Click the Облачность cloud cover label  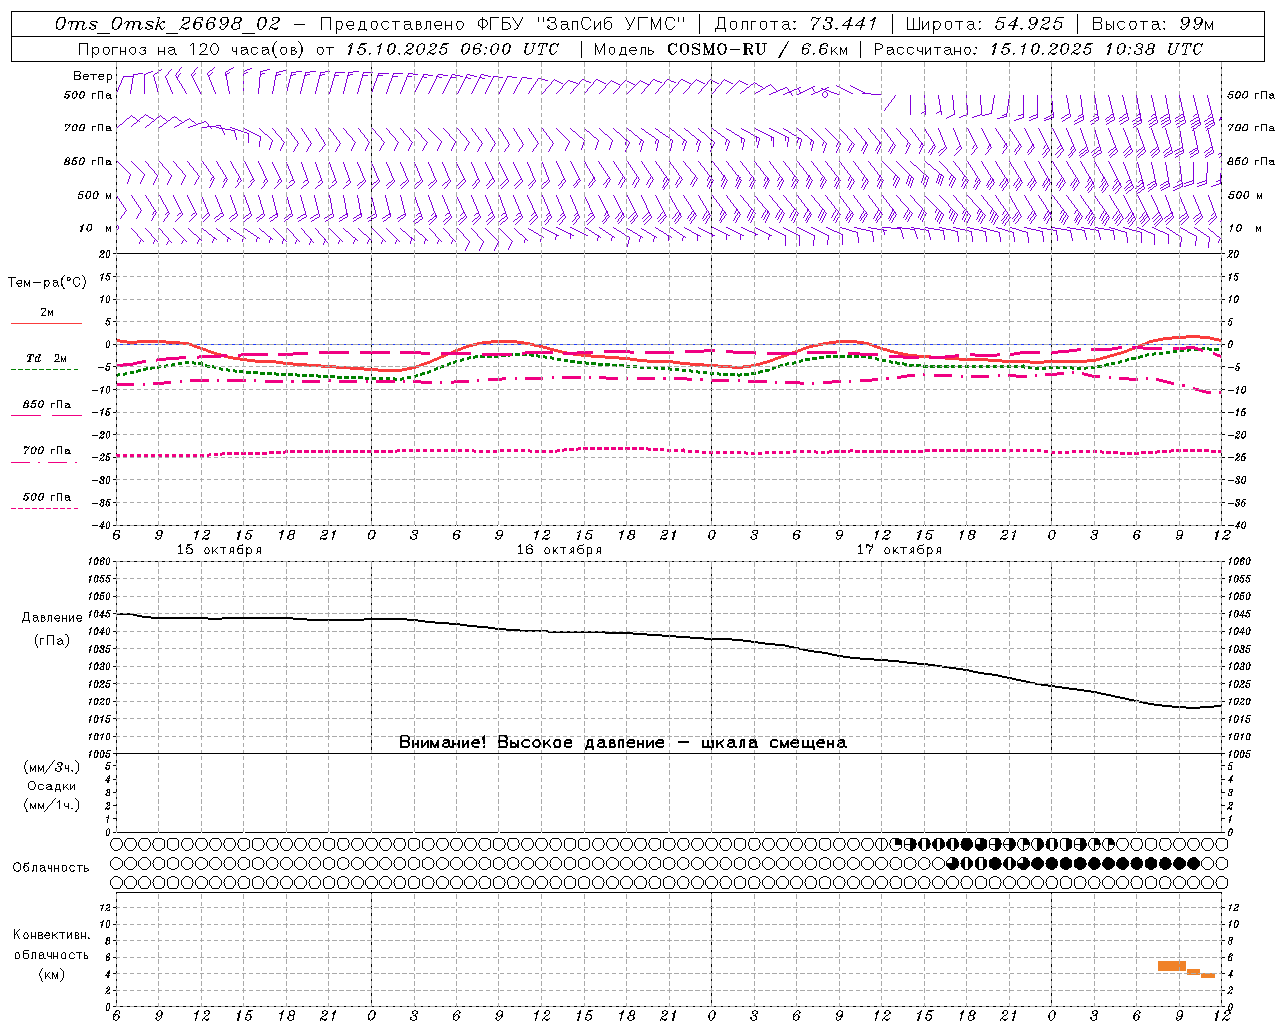coord(51,867)
